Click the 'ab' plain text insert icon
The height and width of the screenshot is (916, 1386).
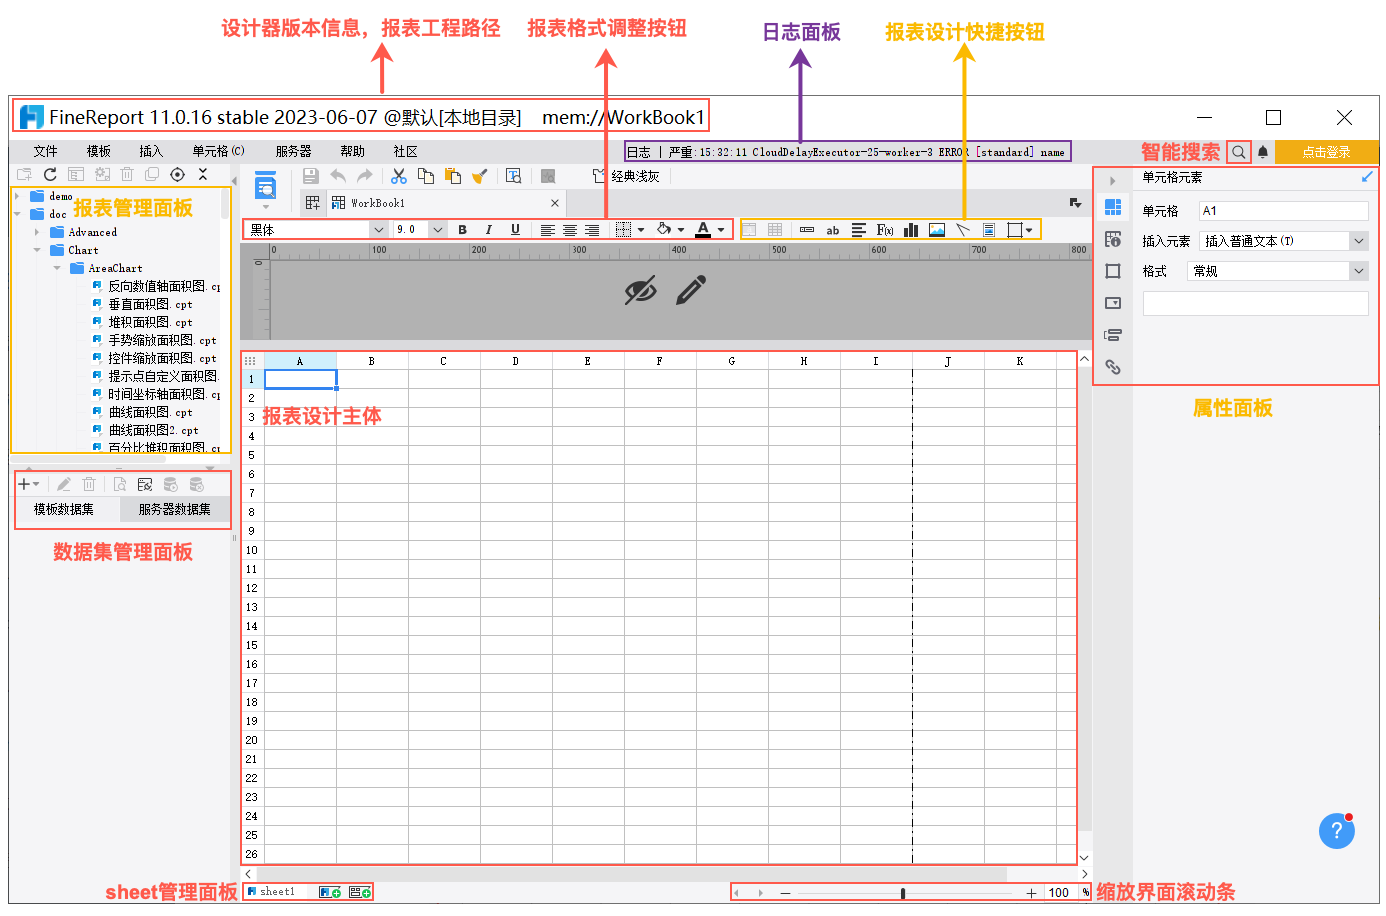pyautogui.click(x=833, y=230)
